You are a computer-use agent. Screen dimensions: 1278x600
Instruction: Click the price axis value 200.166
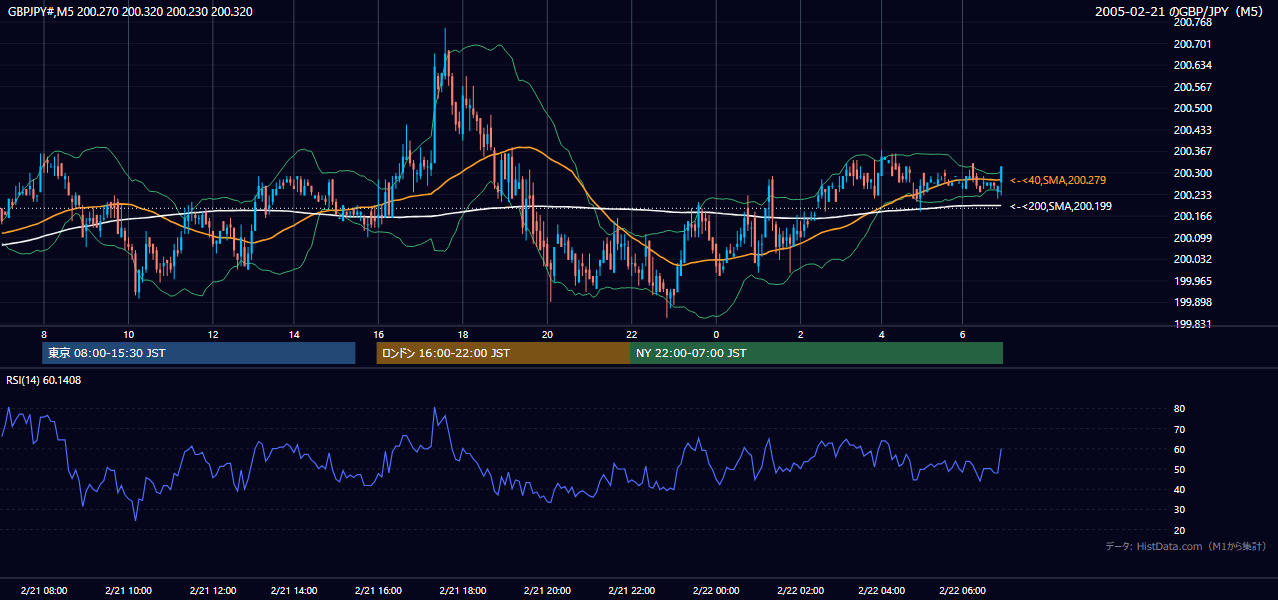coord(1194,216)
